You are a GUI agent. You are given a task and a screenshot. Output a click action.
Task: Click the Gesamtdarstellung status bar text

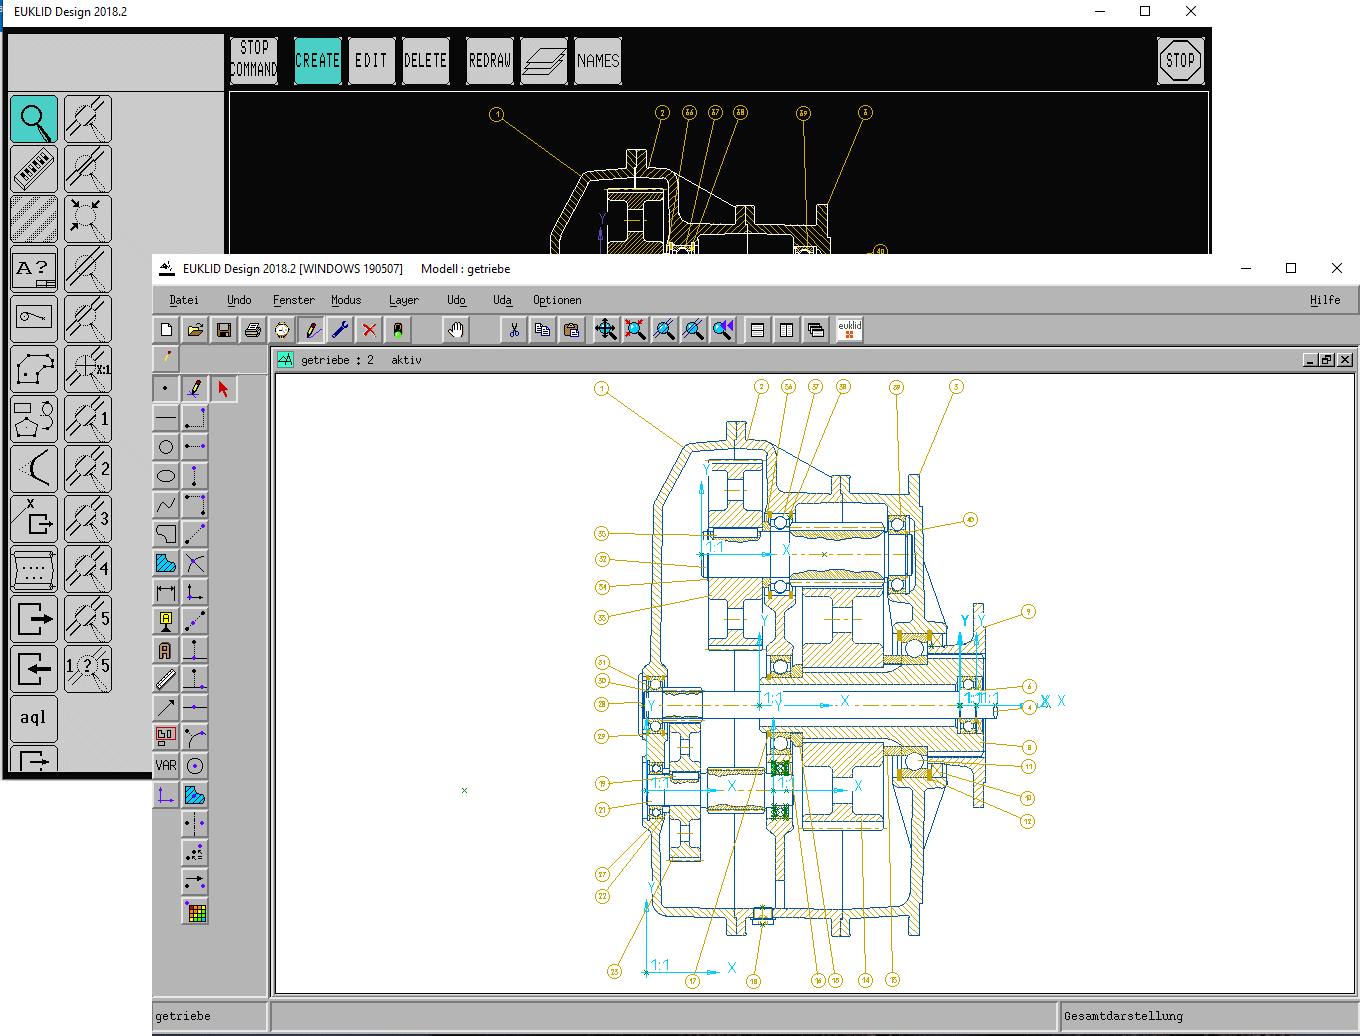[1123, 1016]
